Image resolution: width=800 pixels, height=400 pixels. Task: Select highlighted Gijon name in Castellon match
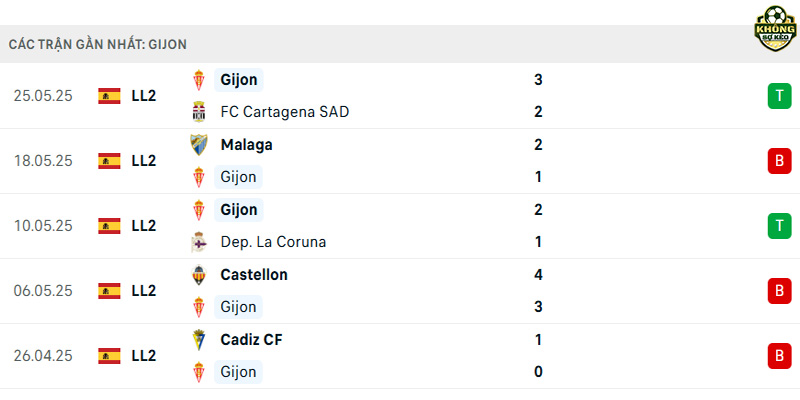coord(238,307)
